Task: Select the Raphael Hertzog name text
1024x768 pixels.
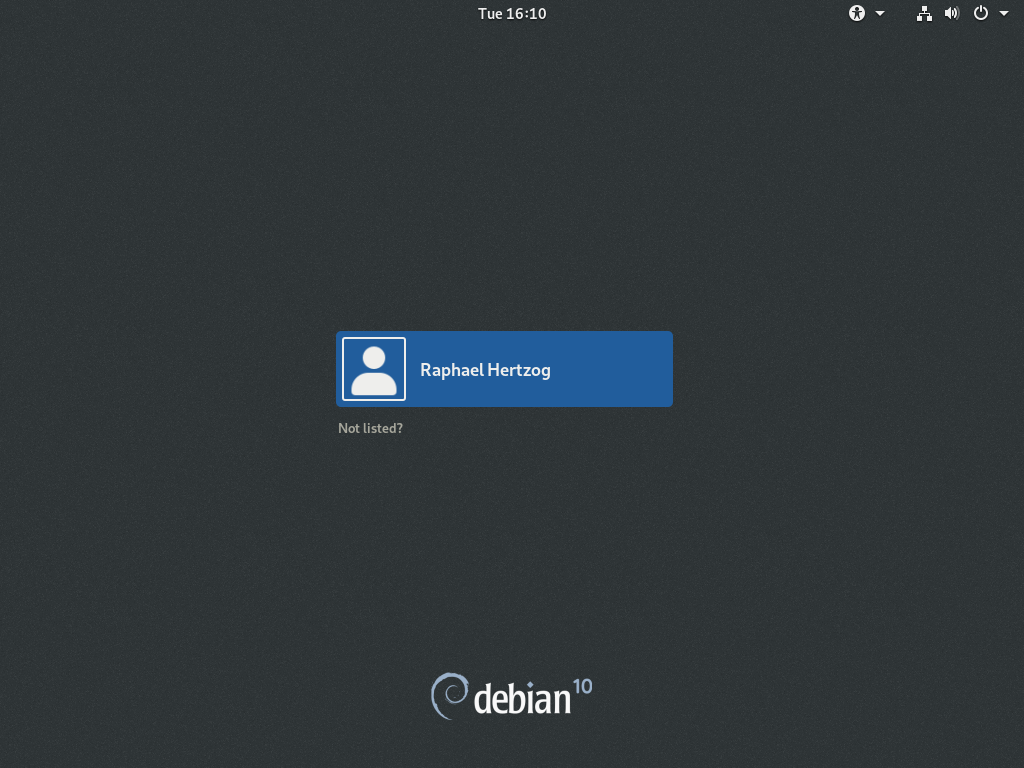Action: pyautogui.click(x=485, y=370)
